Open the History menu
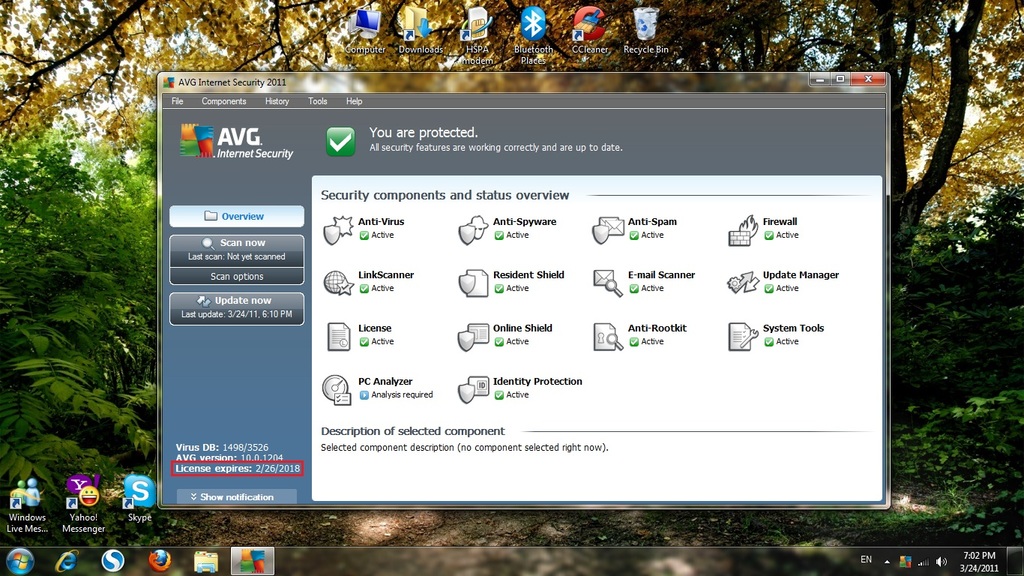The image size is (1024, 576). (277, 101)
